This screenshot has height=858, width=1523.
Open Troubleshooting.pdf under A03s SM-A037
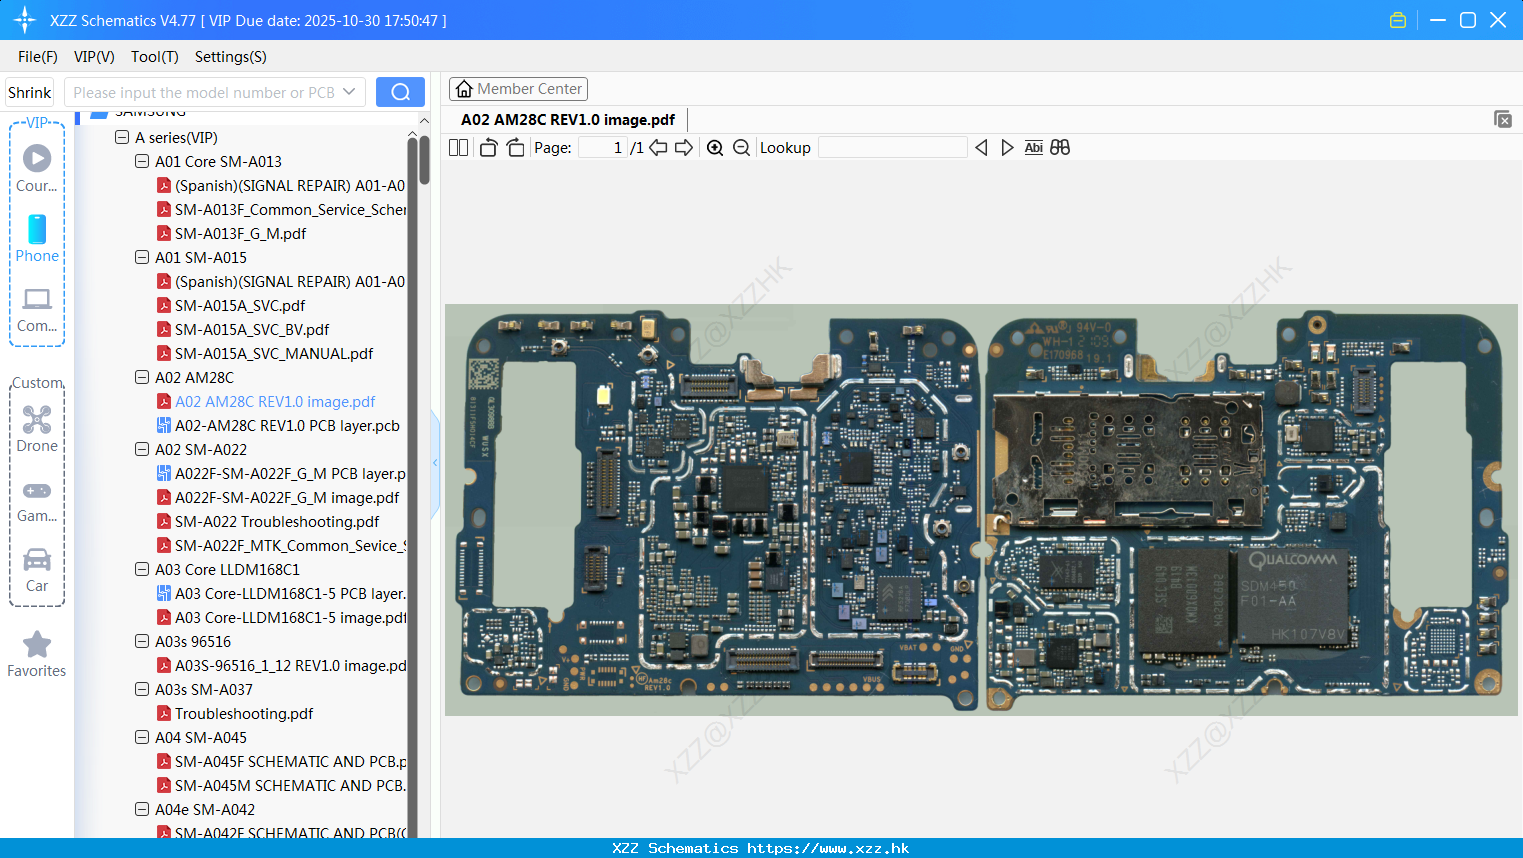click(244, 713)
